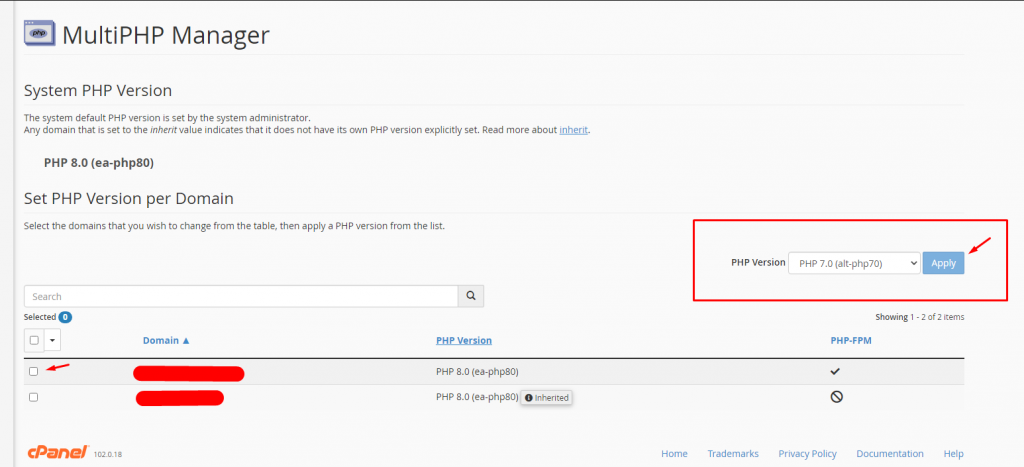Open the bulk selection dropdown arrow
This screenshot has height=467, width=1024.
coord(53,340)
